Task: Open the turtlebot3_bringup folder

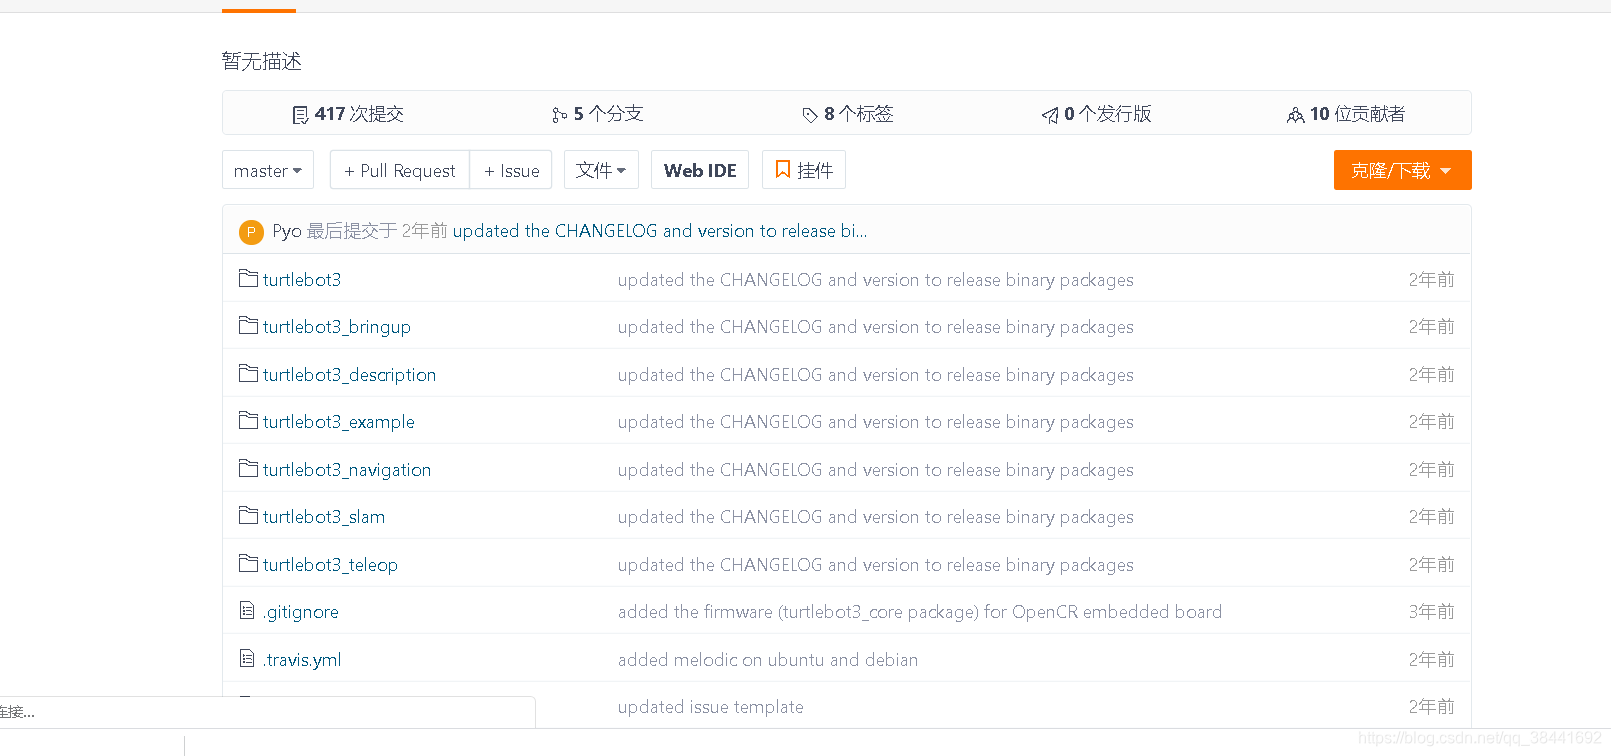Action: point(337,327)
